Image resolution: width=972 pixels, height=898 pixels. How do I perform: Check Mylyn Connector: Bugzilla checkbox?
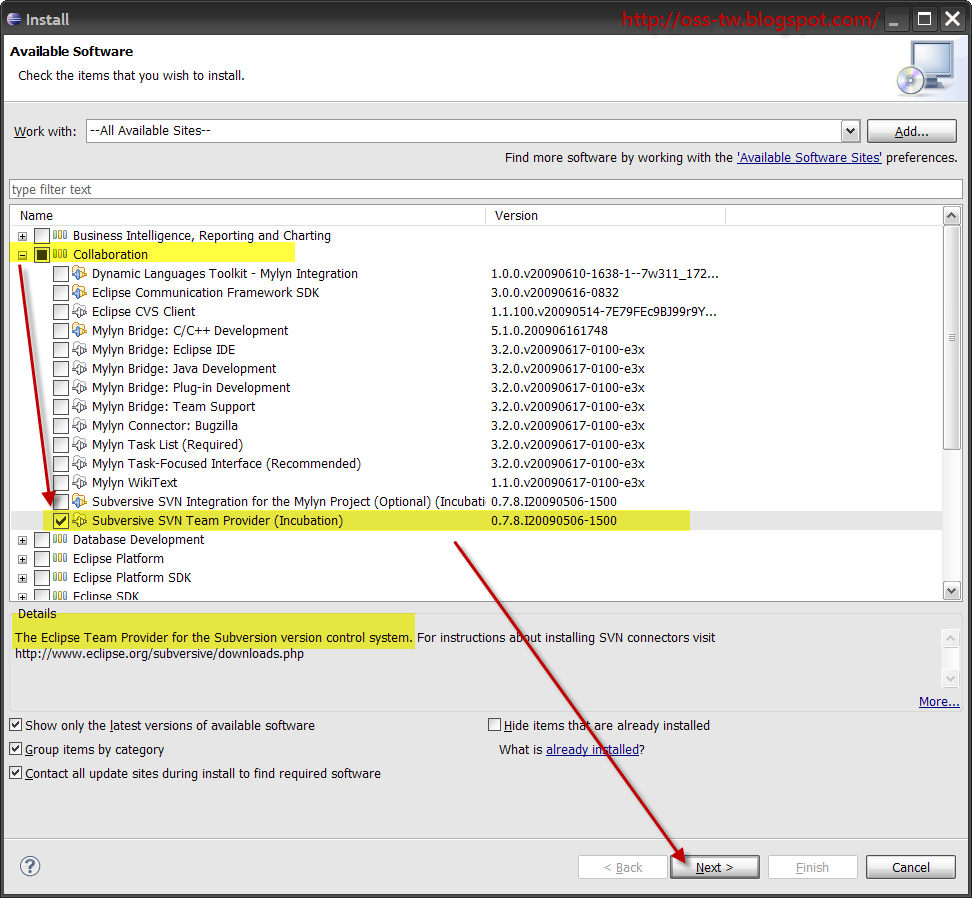(61, 426)
